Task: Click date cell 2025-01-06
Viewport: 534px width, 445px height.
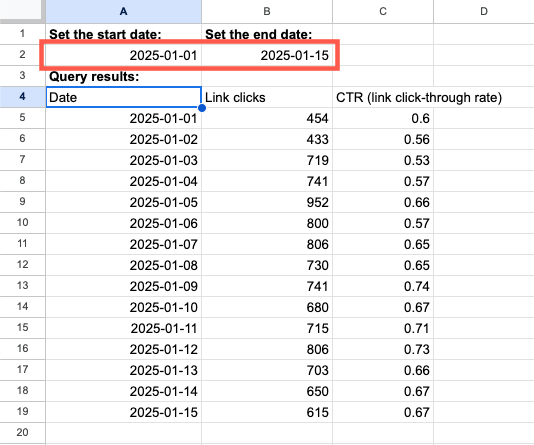Action: (124, 223)
